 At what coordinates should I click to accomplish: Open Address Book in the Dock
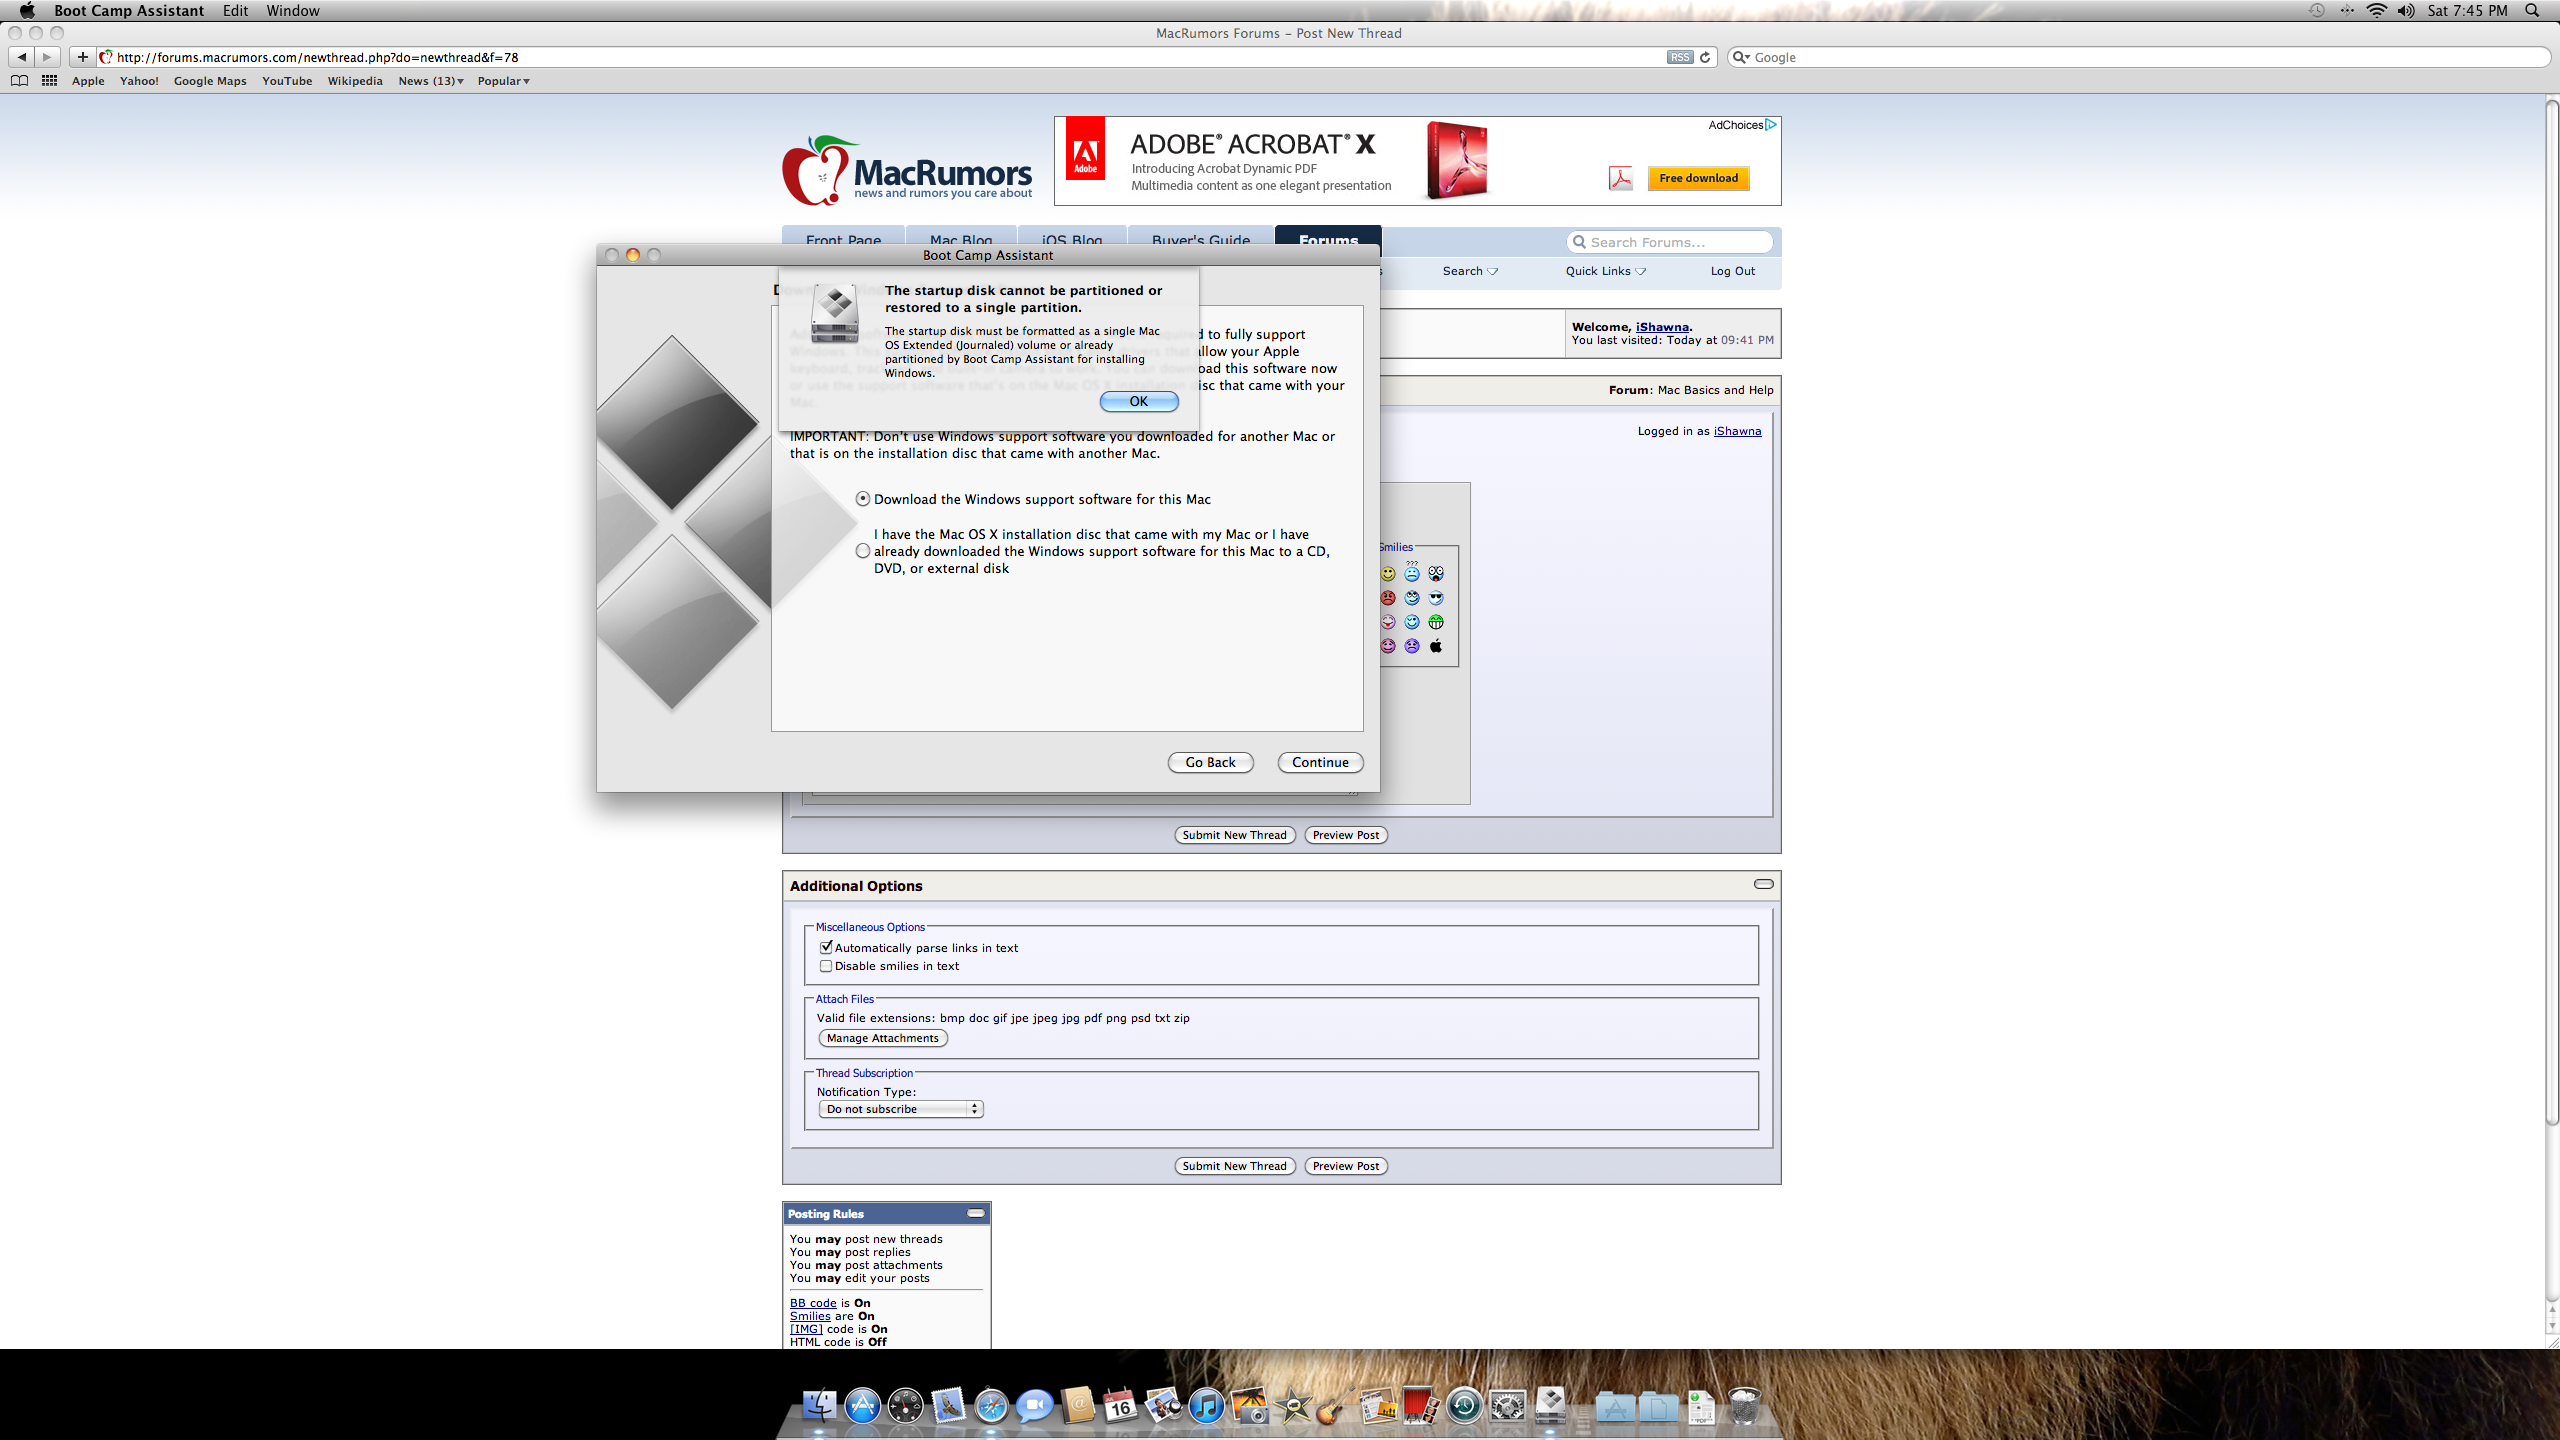[x=1077, y=1405]
